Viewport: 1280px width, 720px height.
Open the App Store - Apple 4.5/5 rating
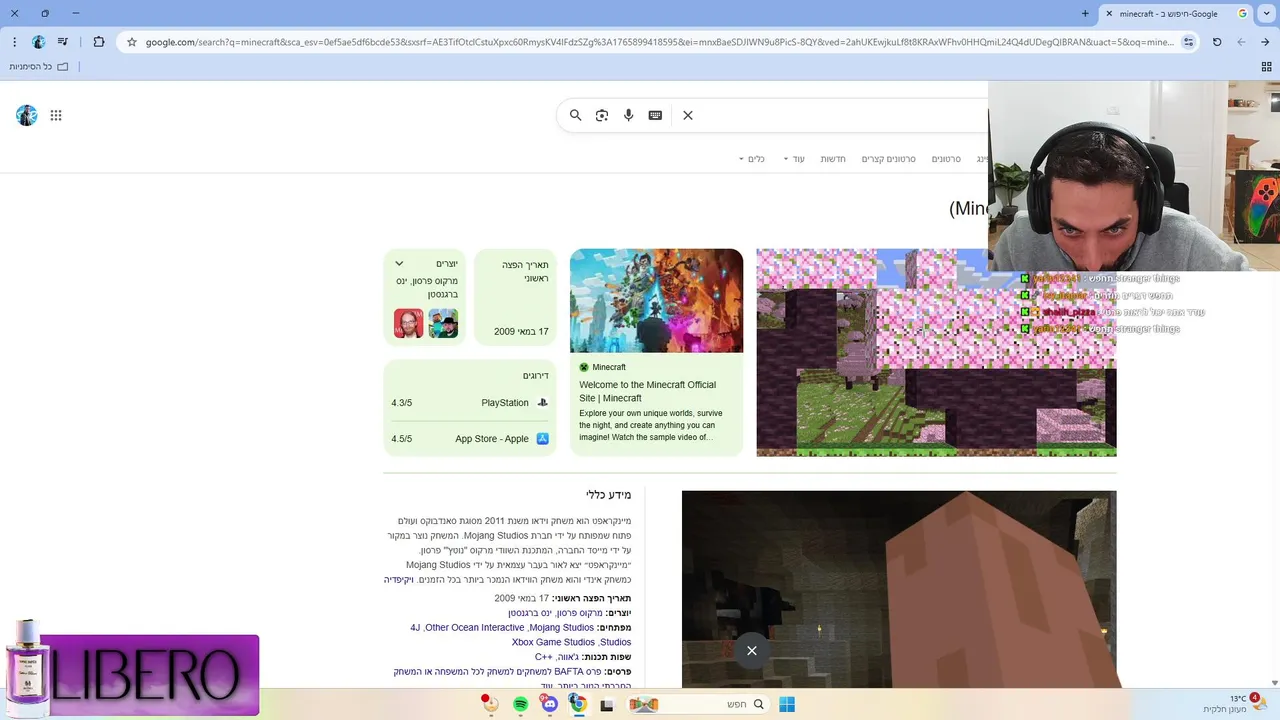(470, 439)
